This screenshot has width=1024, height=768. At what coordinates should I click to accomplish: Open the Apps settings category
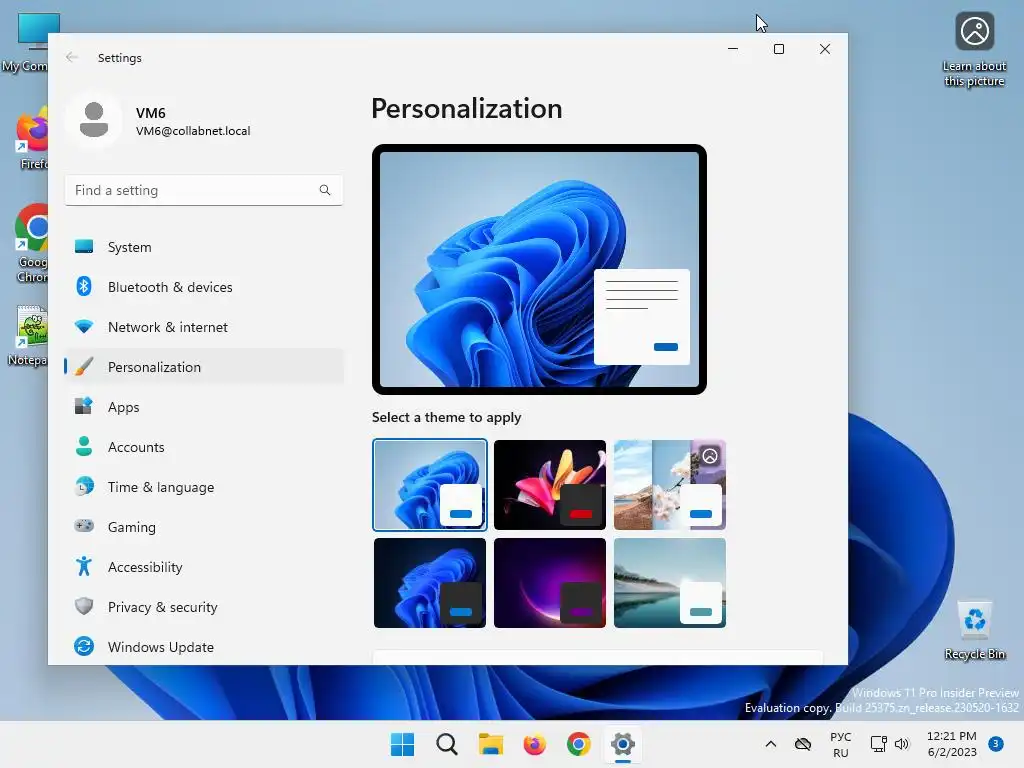tap(204, 407)
